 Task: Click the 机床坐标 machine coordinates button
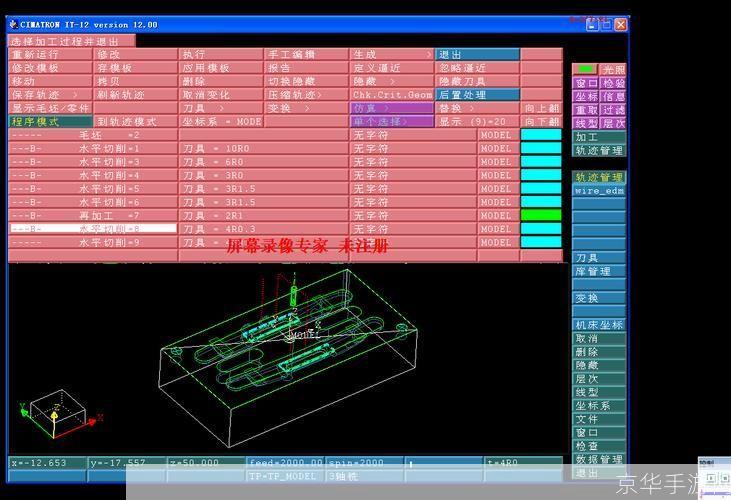click(x=599, y=325)
